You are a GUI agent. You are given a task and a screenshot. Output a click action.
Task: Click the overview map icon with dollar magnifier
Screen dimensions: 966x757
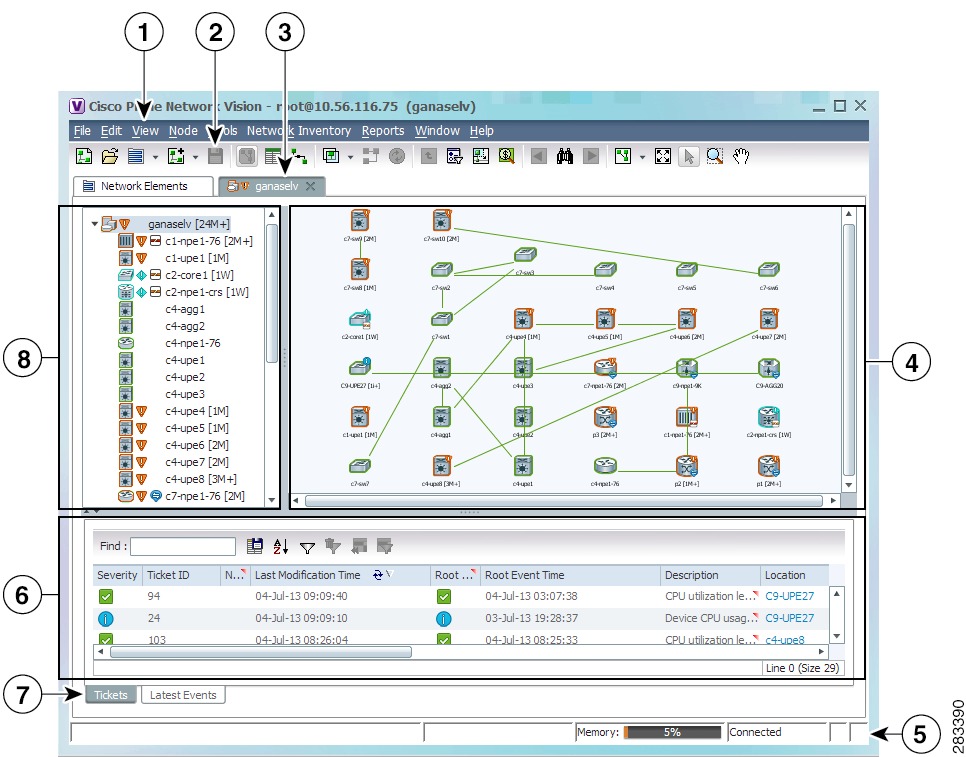[x=506, y=156]
